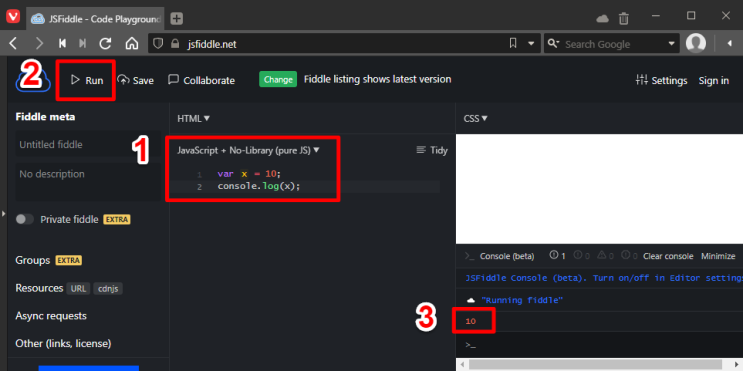Click the console input prompt
The image size is (743, 371).
[x=599, y=345]
